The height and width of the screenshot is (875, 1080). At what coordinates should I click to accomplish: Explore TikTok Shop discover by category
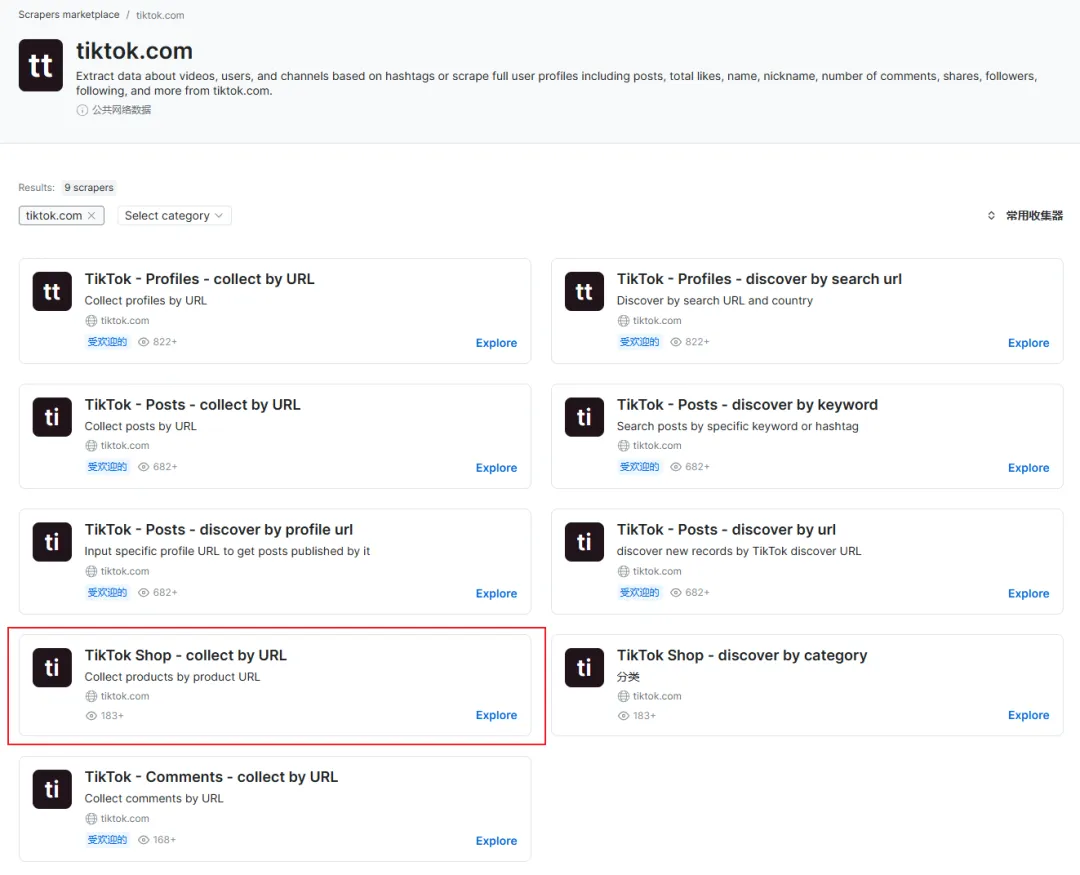(1028, 715)
